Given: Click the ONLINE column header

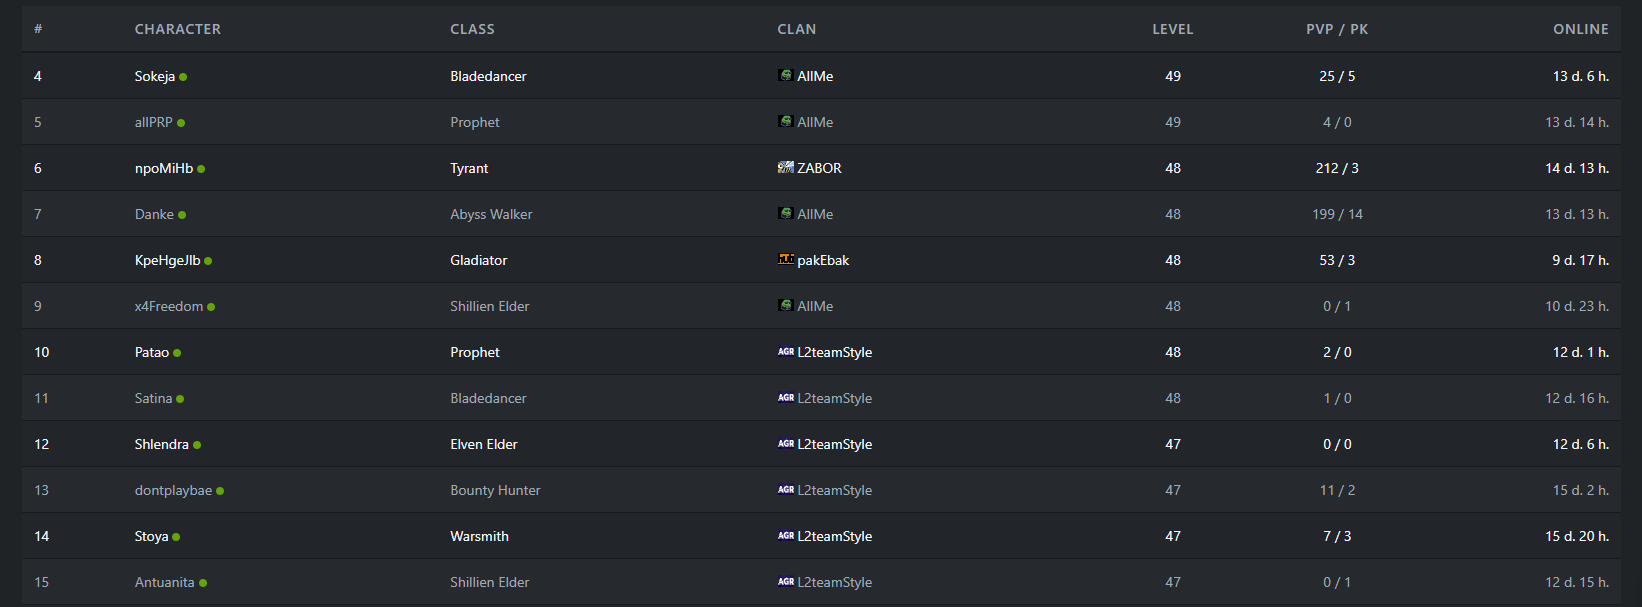Looking at the screenshot, I should tap(1581, 29).
